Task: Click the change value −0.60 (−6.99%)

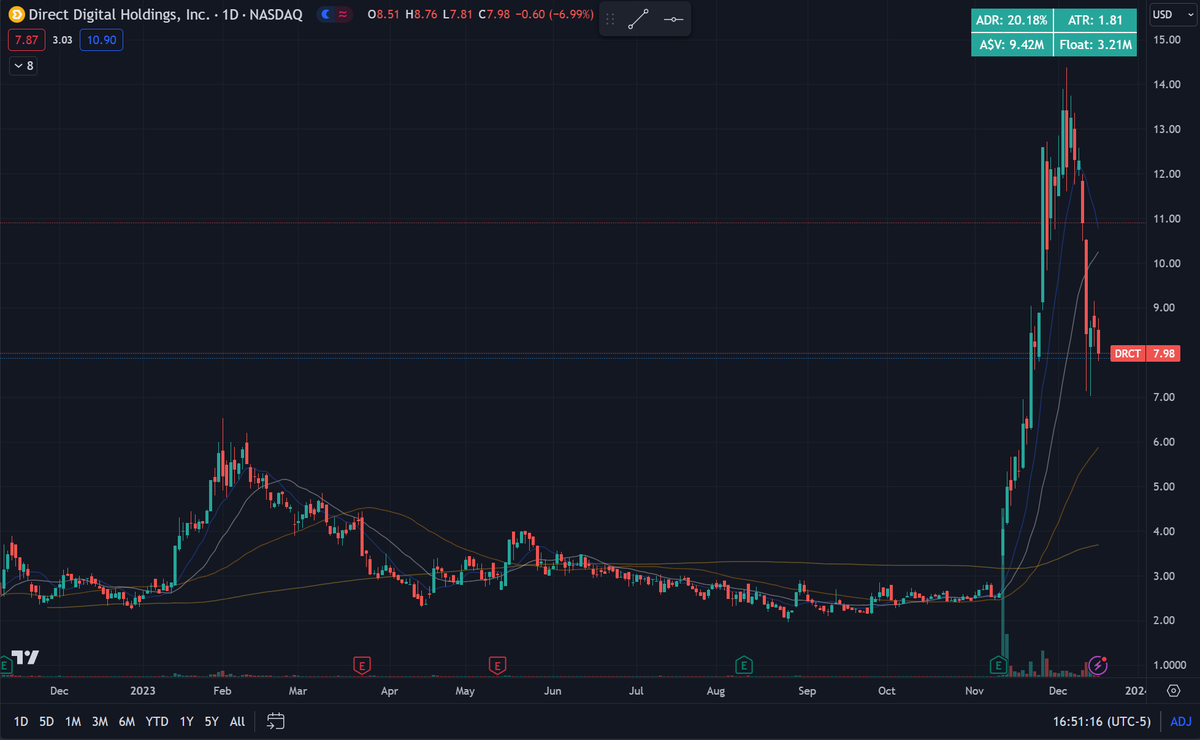Action: pyautogui.click(x=555, y=15)
